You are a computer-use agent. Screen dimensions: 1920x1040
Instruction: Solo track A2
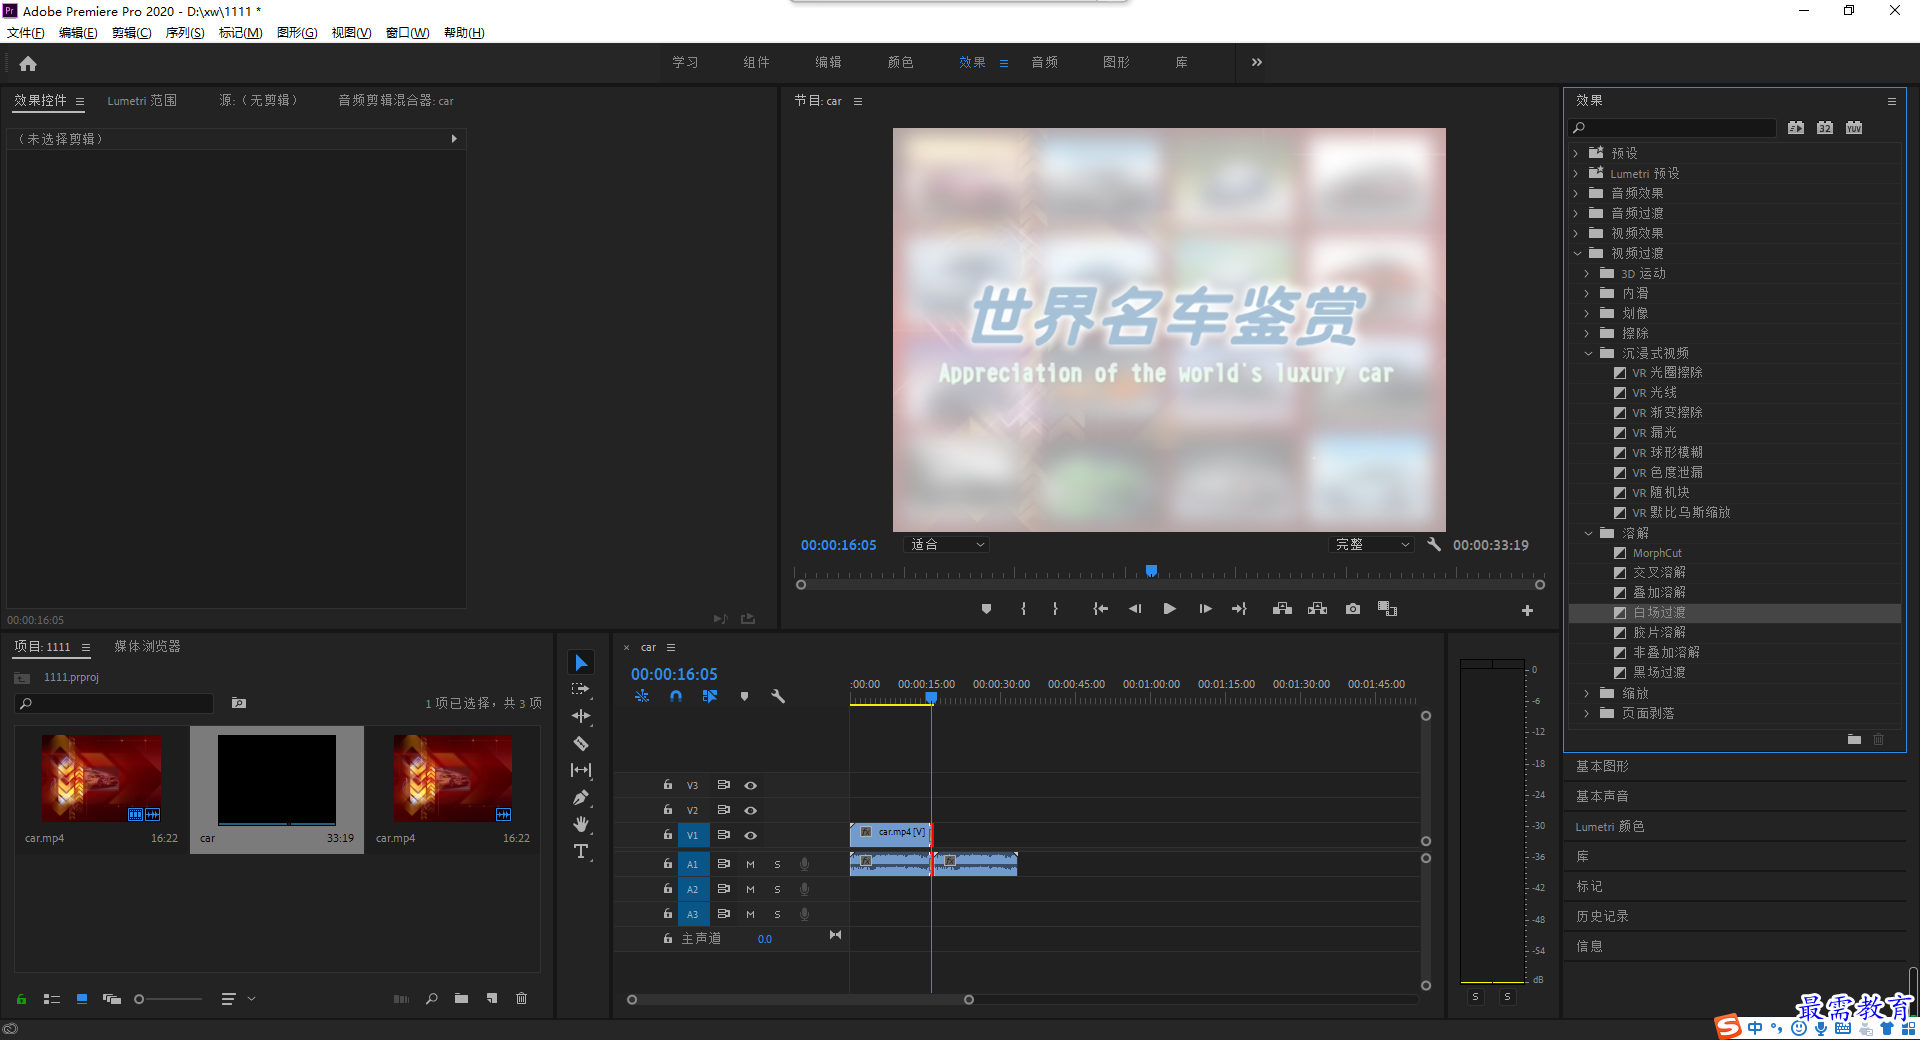click(x=777, y=889)
